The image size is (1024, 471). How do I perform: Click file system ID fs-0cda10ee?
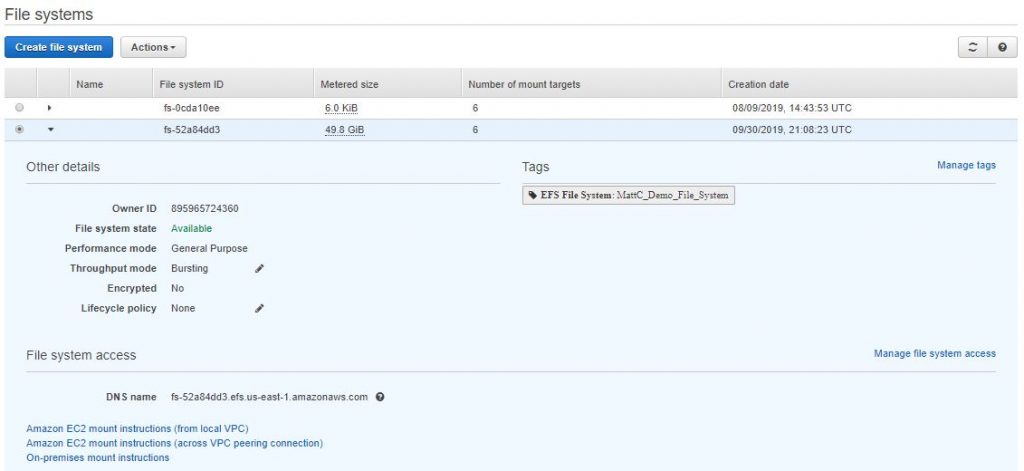tap(191, 108)
